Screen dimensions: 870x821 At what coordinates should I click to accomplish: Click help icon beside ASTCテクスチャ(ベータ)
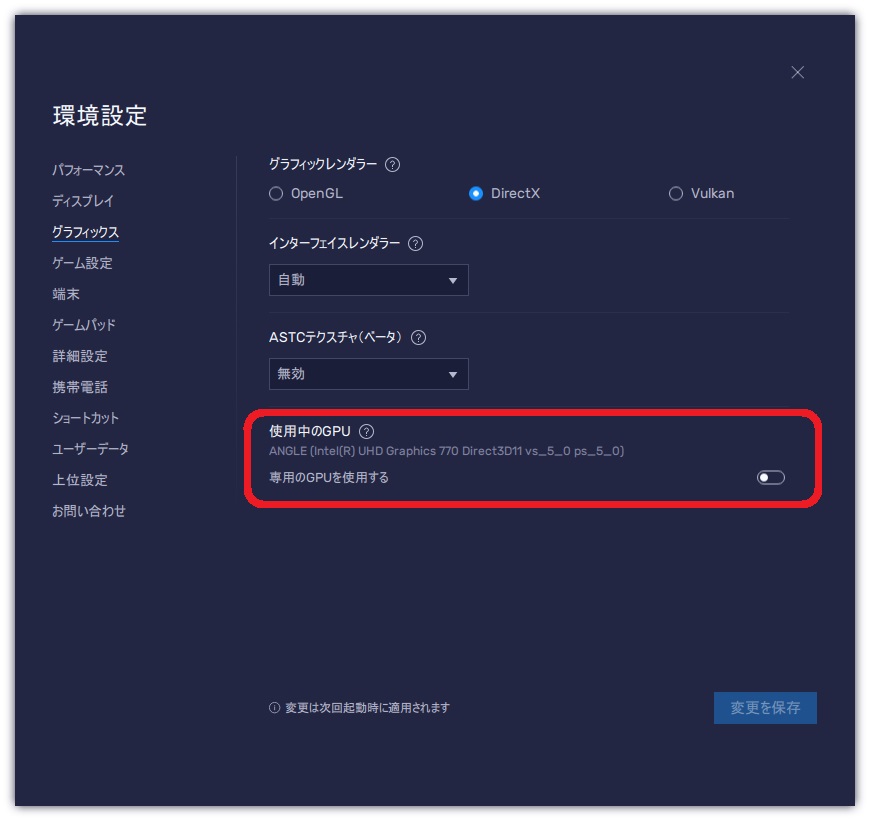tap(418, 337)
